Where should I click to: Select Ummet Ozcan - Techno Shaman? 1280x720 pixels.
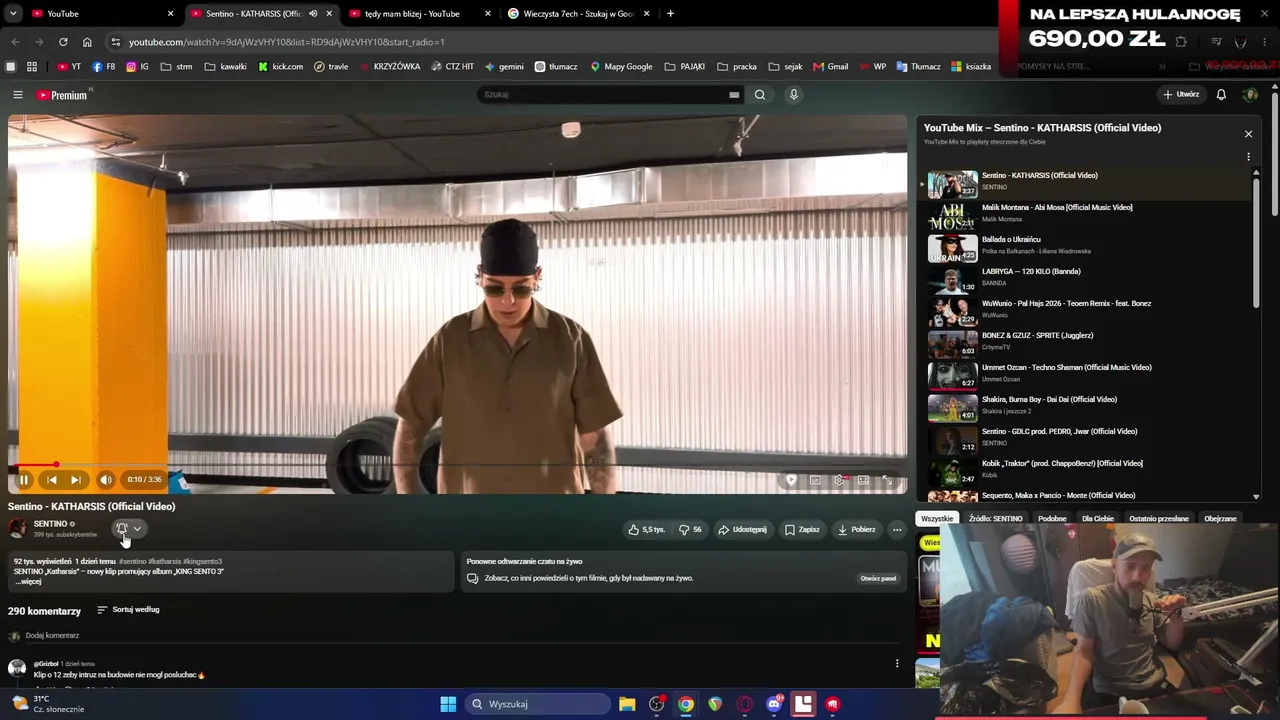[x=1086, y=376]
